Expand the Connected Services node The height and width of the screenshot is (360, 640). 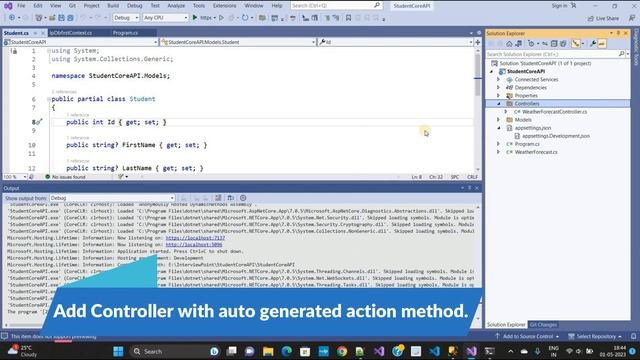coord(498,80)
